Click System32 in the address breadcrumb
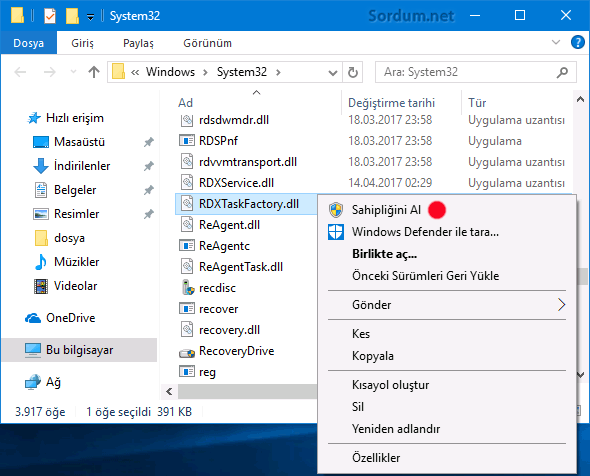The height and width of the screenshot is (476, 590). 242,71
